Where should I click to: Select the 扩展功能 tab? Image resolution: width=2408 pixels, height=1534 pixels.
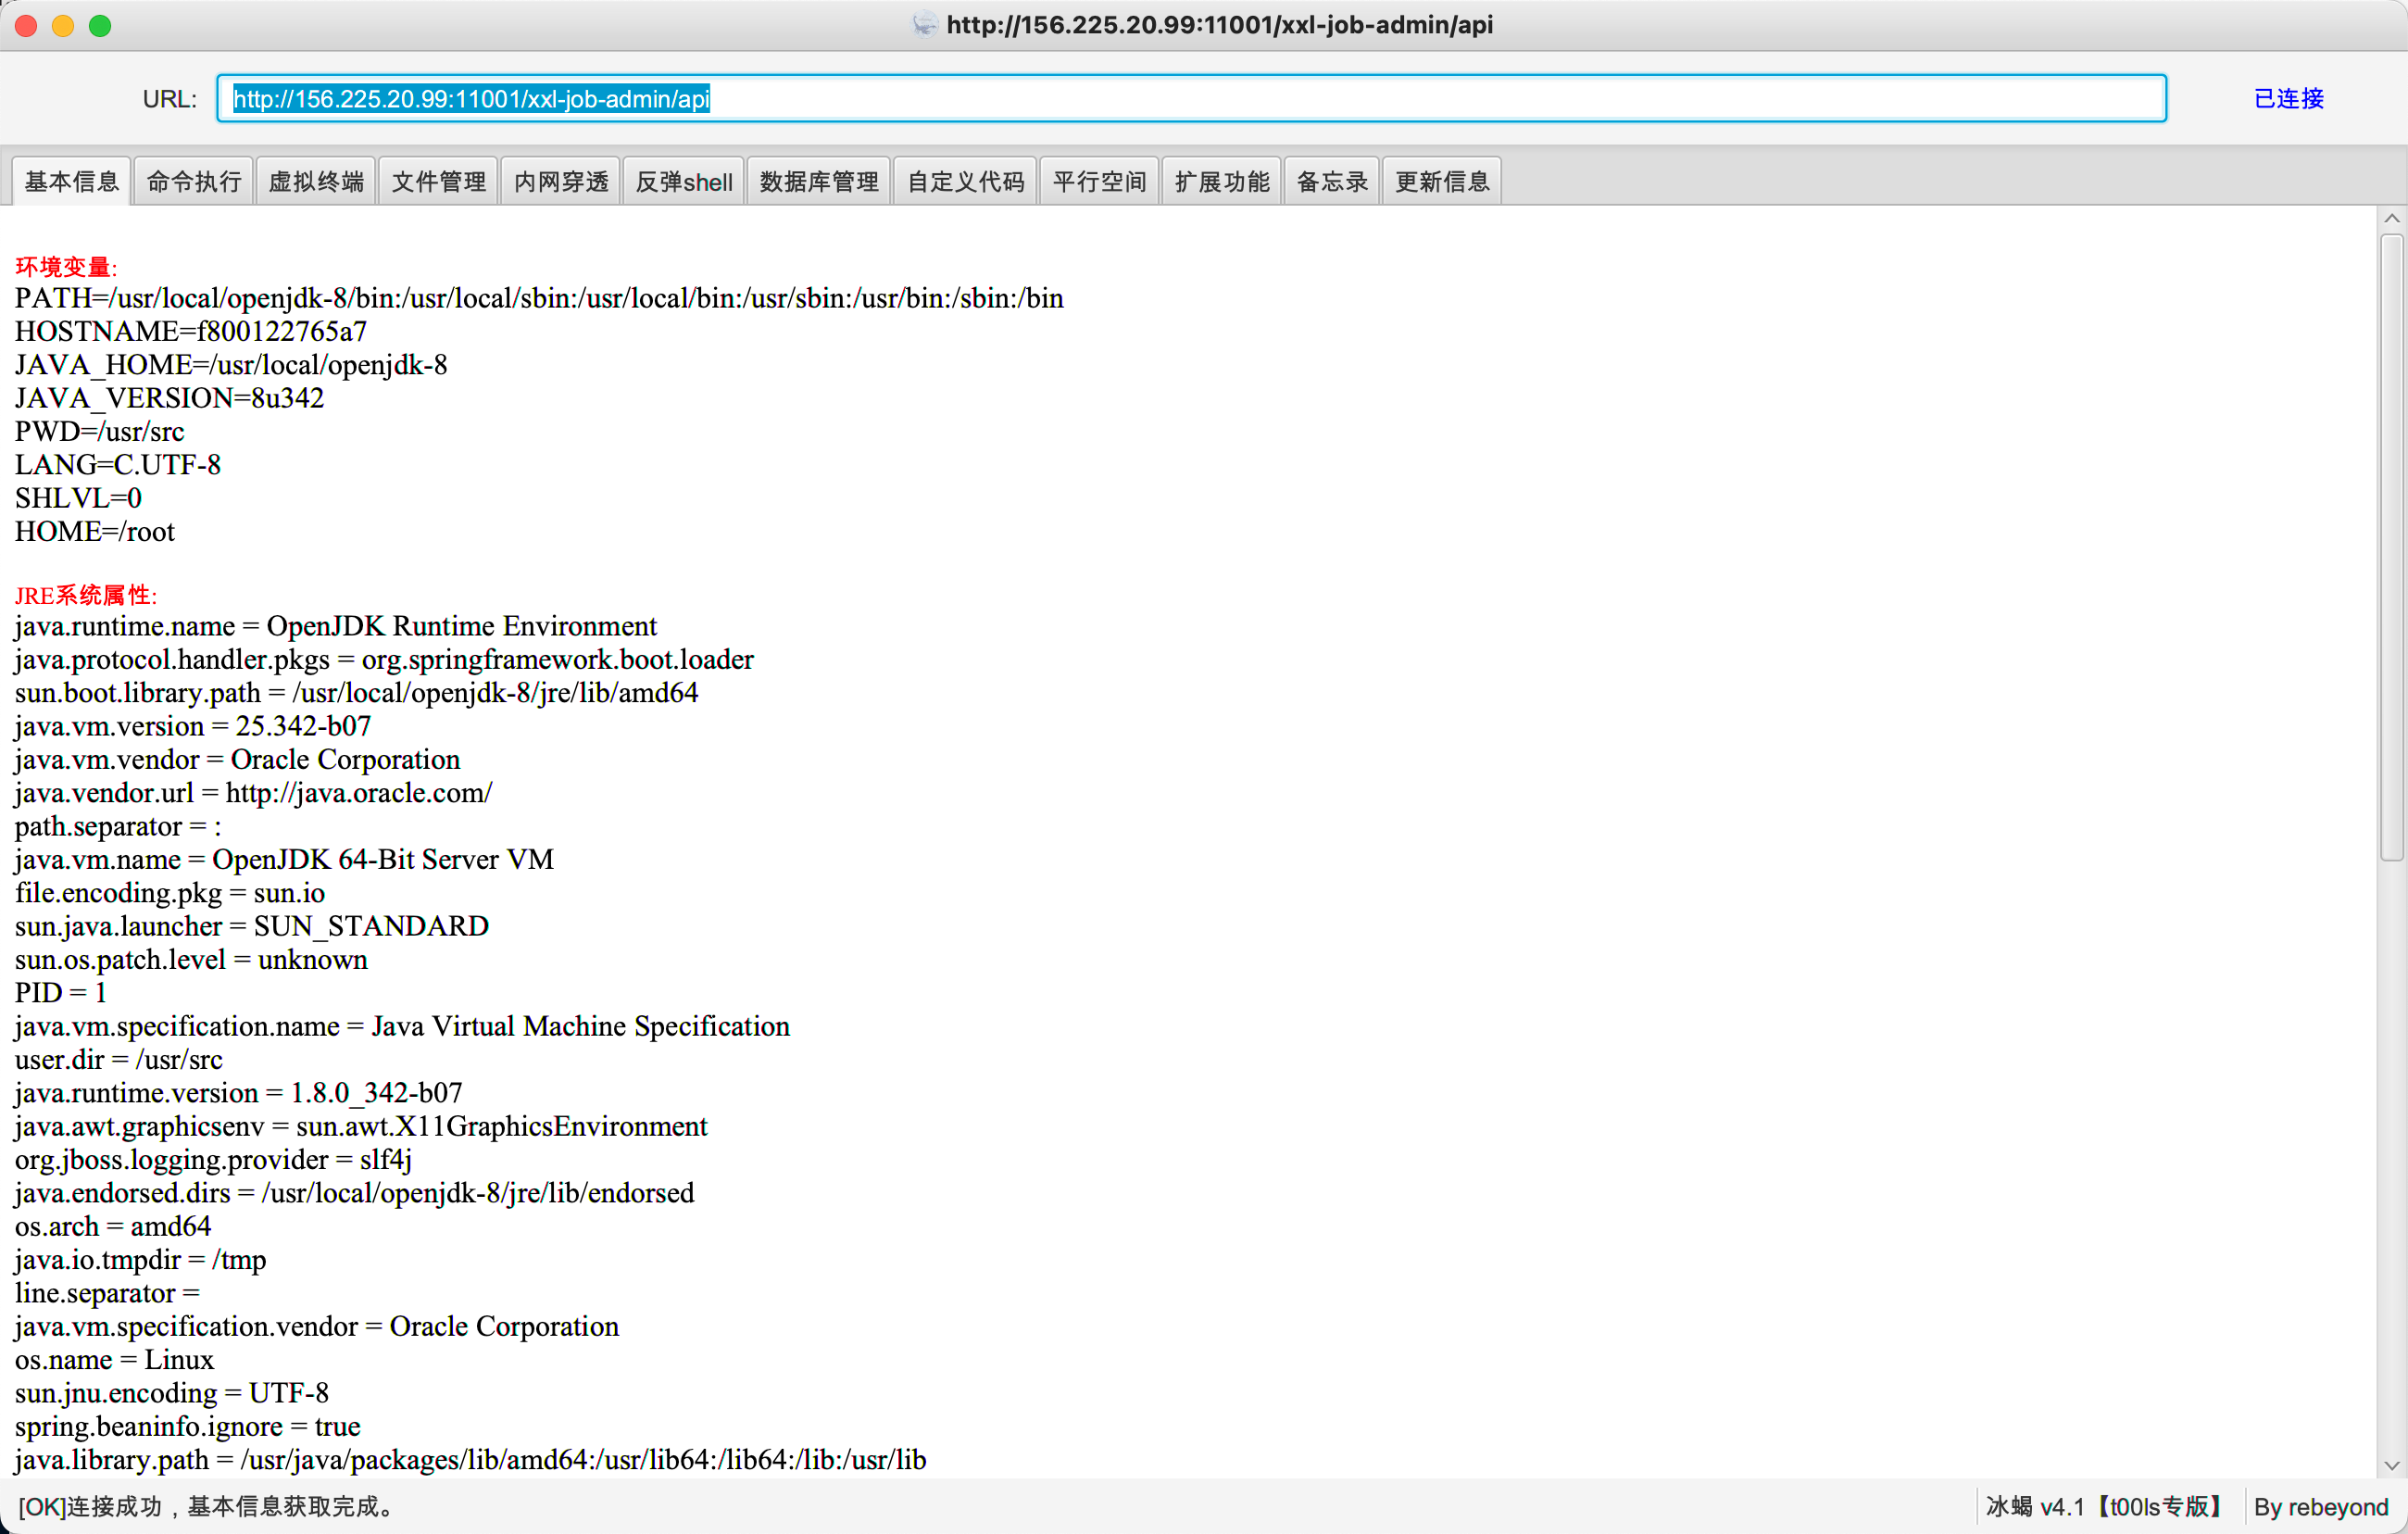click(x=1221, y=181)
